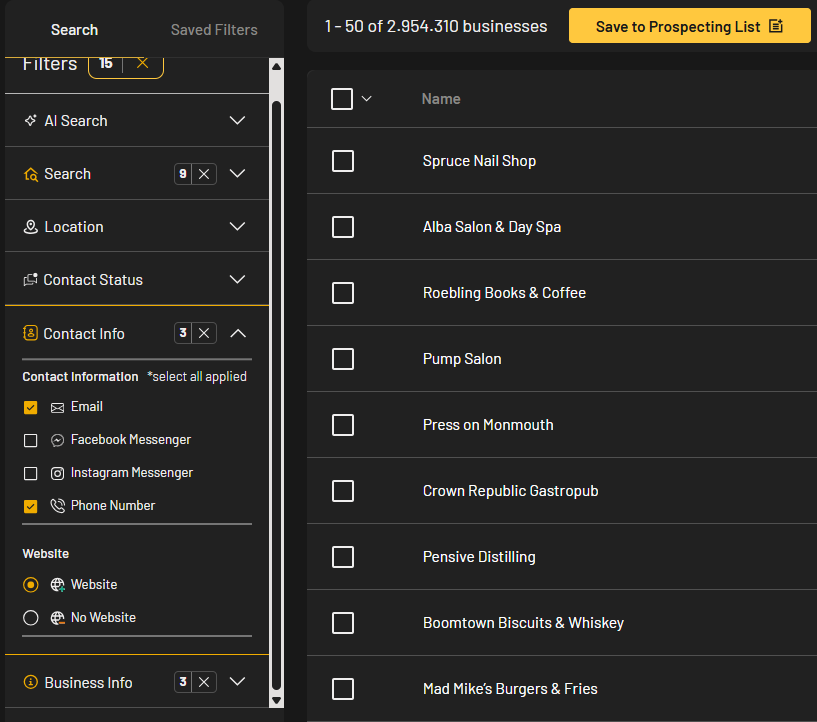Check the Instagram Messenger checkbox
The image size is (817, 722).
click(31, 474)
